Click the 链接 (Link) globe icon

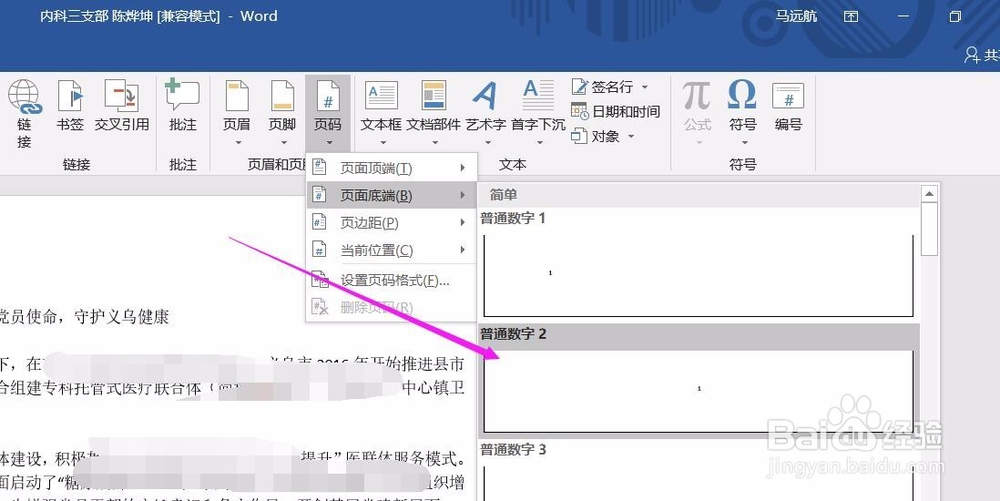tap(24, 98)
